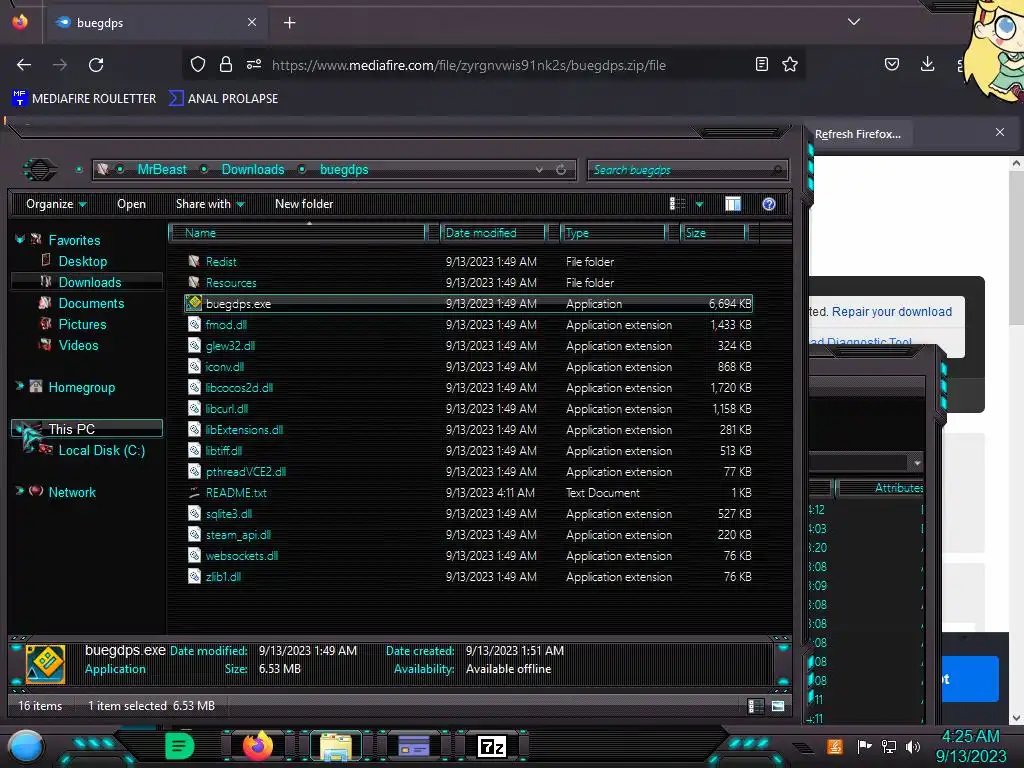Open site permissions icon in address bar
Screen dimensions: 1024x768
254,64
